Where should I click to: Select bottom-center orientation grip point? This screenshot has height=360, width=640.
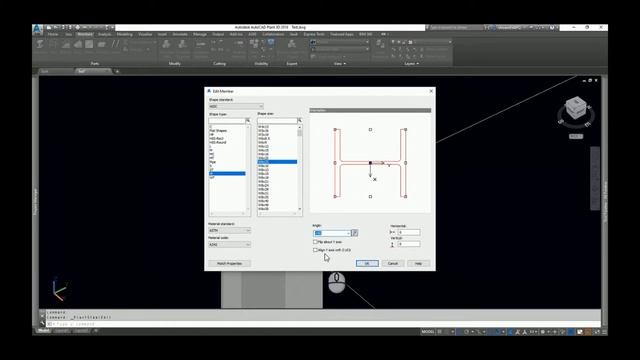click(370, 196)
